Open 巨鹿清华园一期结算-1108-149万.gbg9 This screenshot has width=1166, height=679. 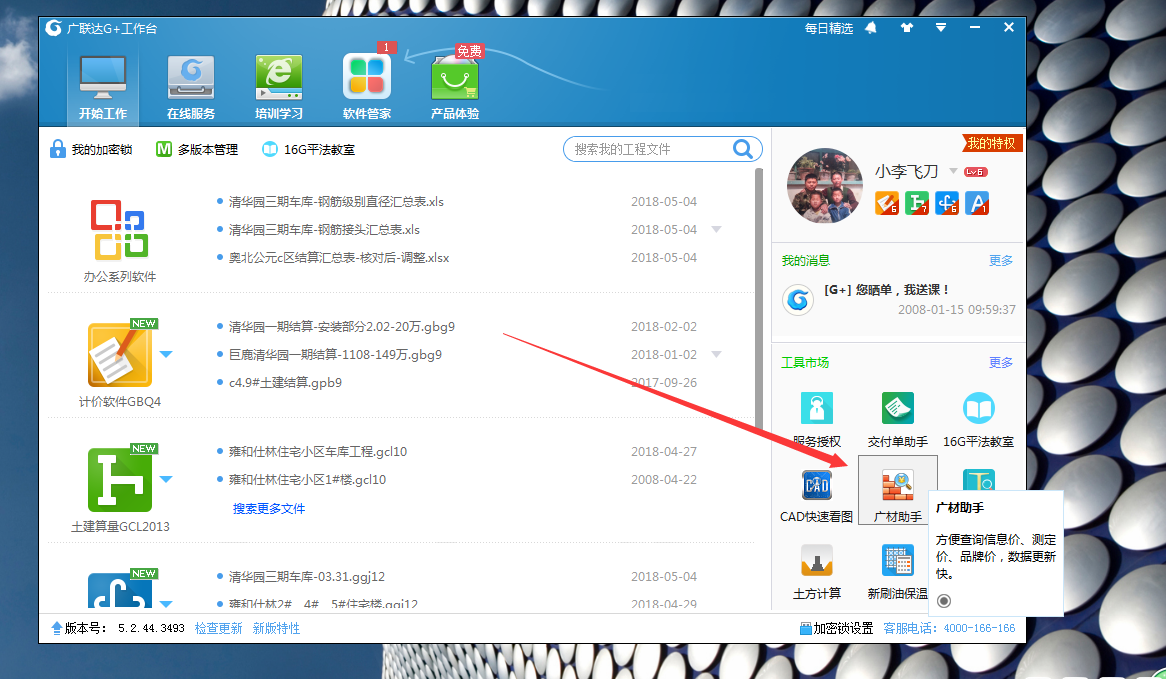pos(335,355)
